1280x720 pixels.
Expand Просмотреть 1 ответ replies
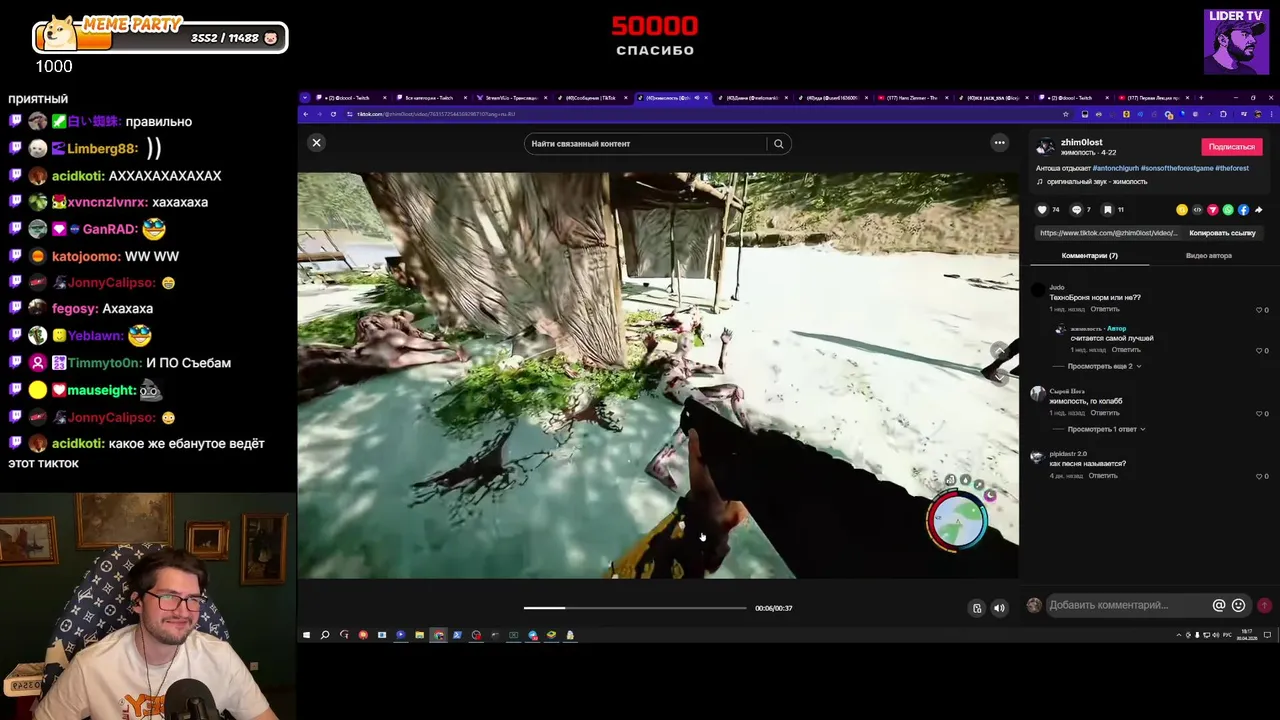[x=1106, y=429]
